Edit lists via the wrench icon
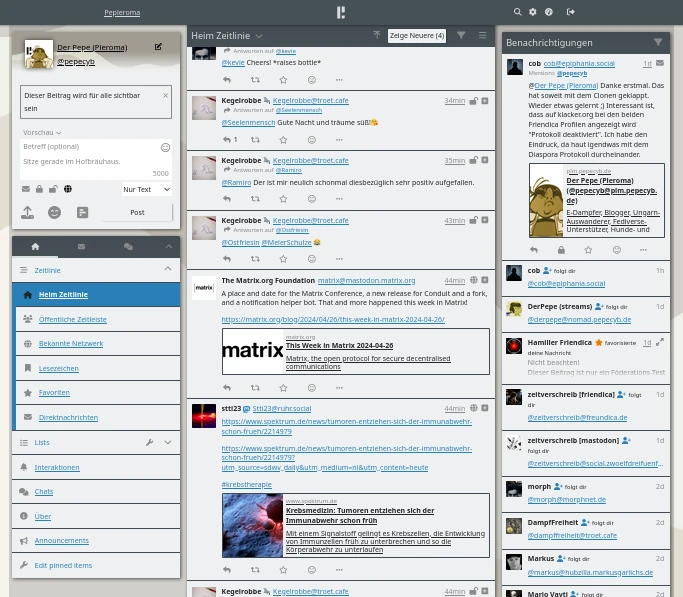The height and width of the screenshot is (597, 683). point(149,442)
